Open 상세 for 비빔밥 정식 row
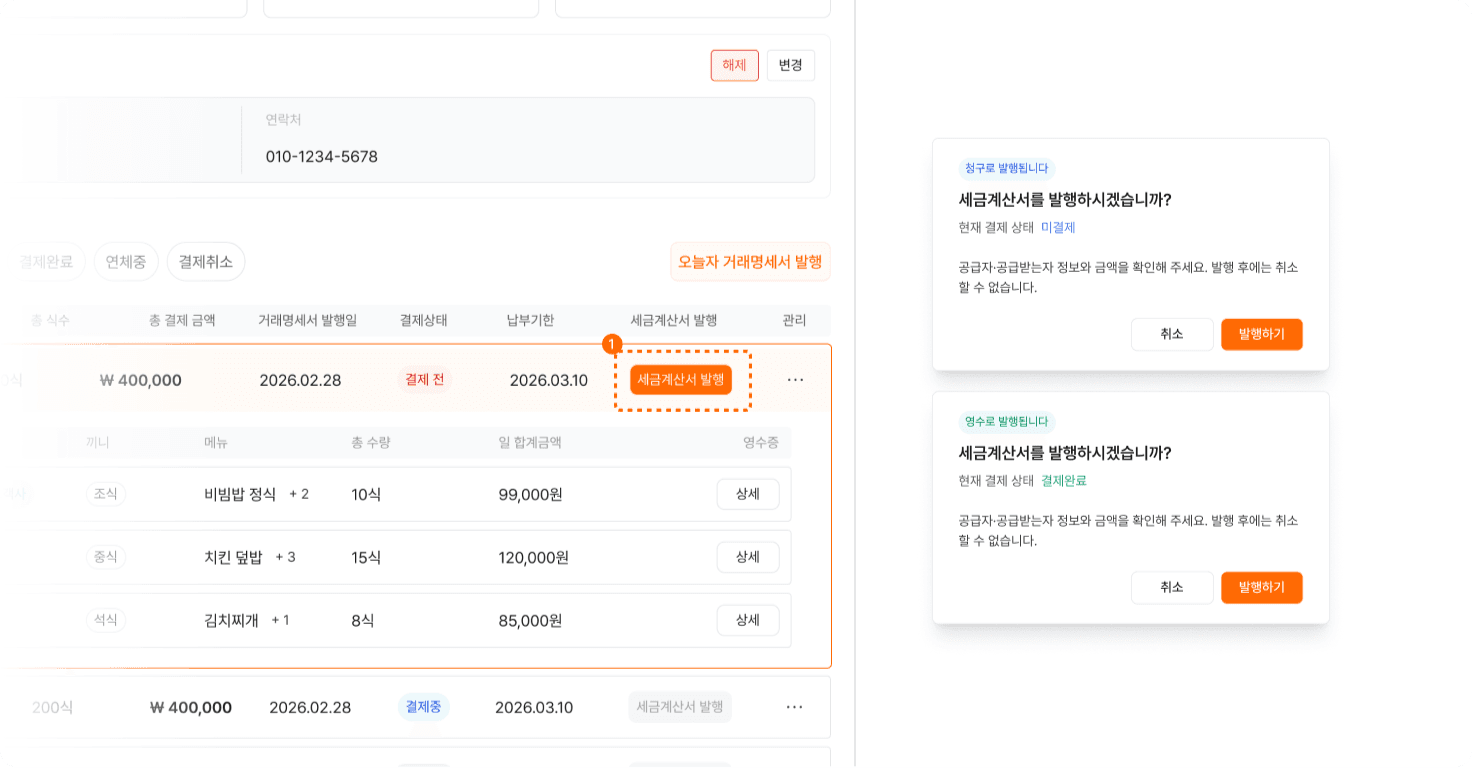The image size is (1472, 768). point(748,494)
